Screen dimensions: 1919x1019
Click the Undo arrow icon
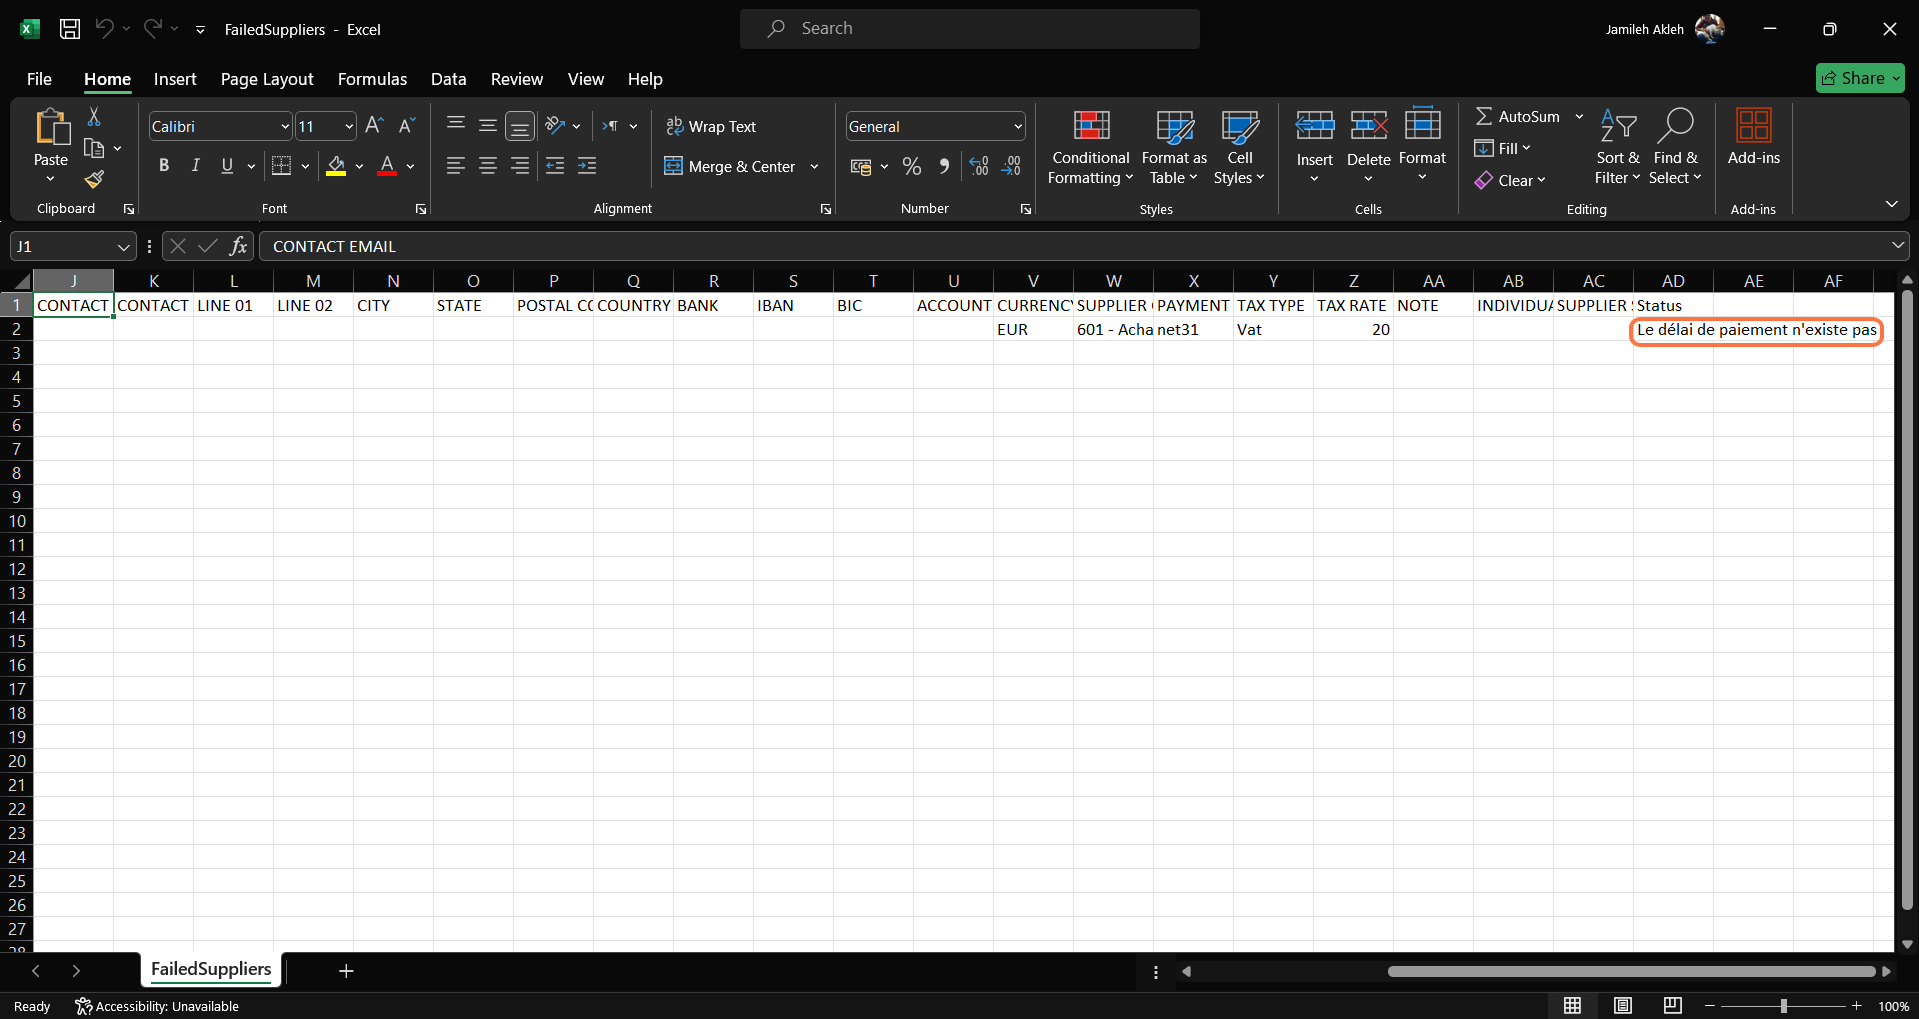pos(104,29)
